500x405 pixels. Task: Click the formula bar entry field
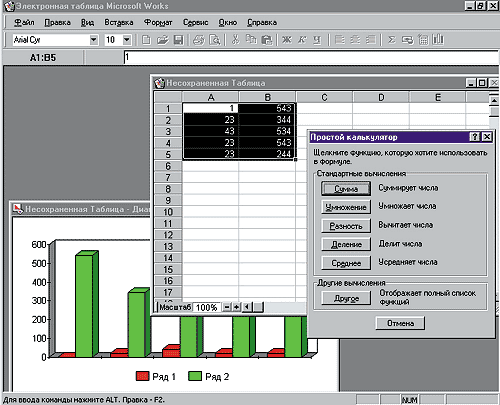[x=312, y=57]
